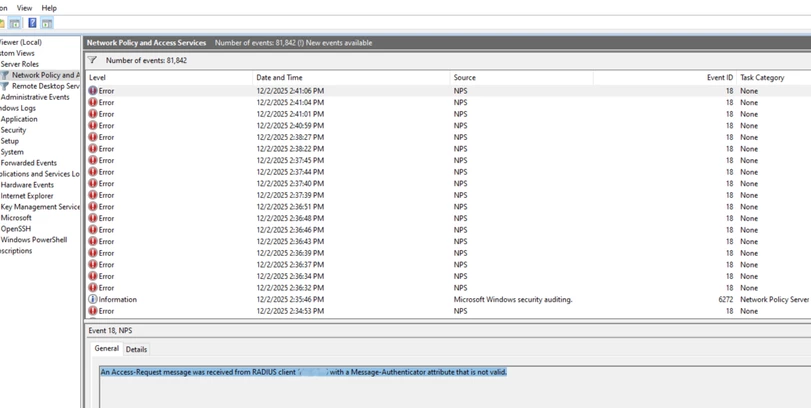Click the funnel icon of Network Policy view

point(5,75)
